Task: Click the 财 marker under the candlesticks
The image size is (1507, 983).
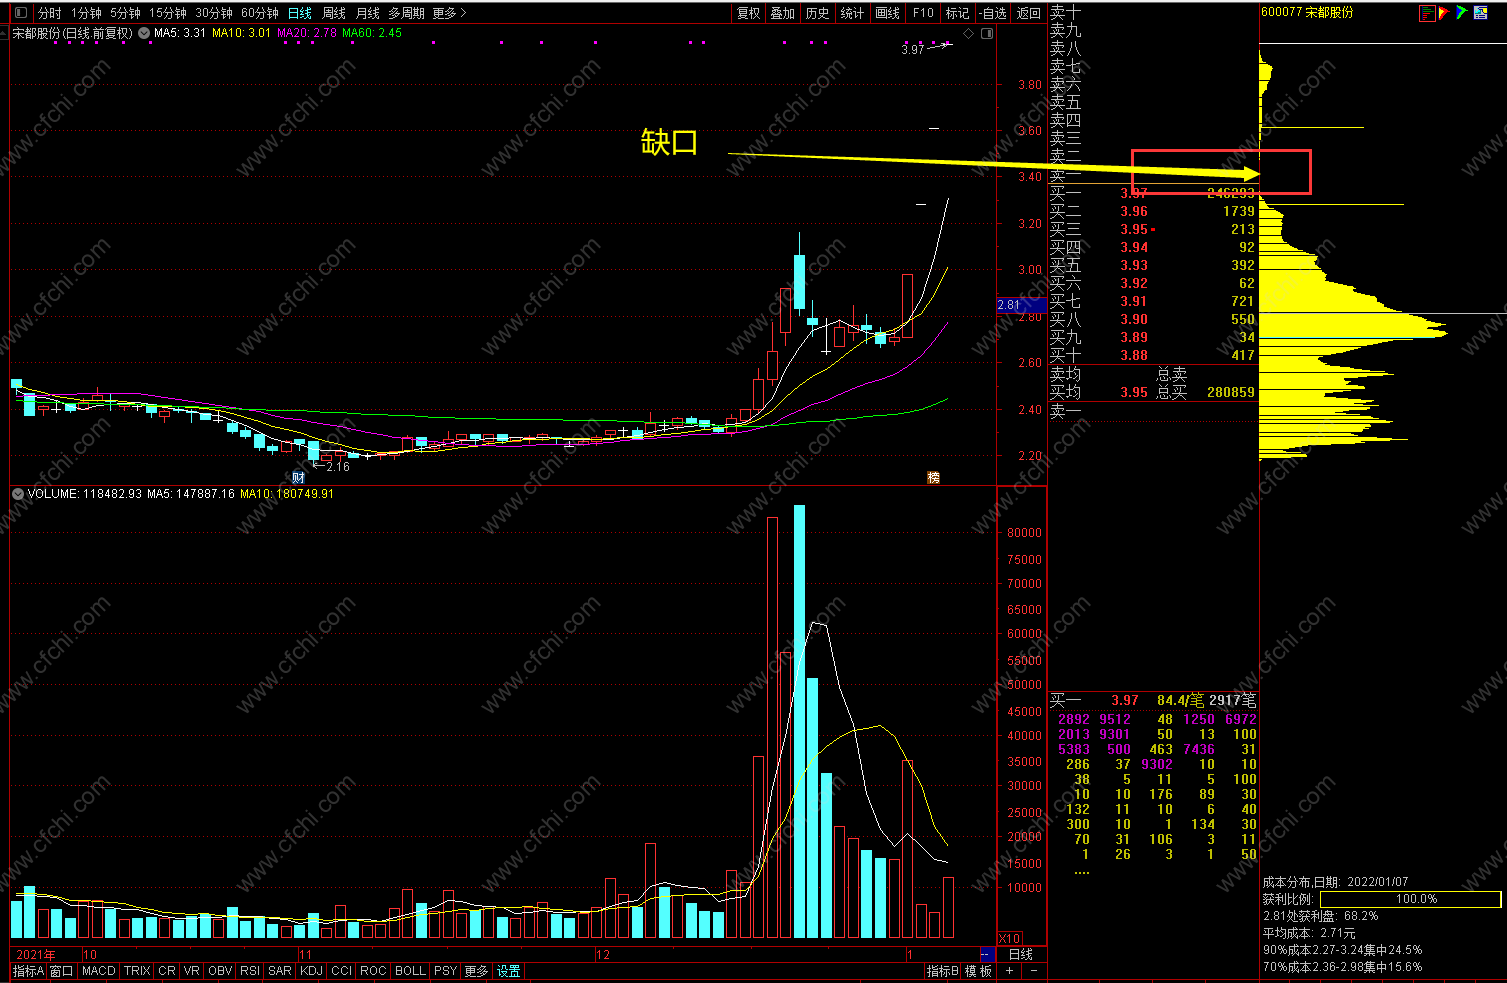Action: point(298,478)
